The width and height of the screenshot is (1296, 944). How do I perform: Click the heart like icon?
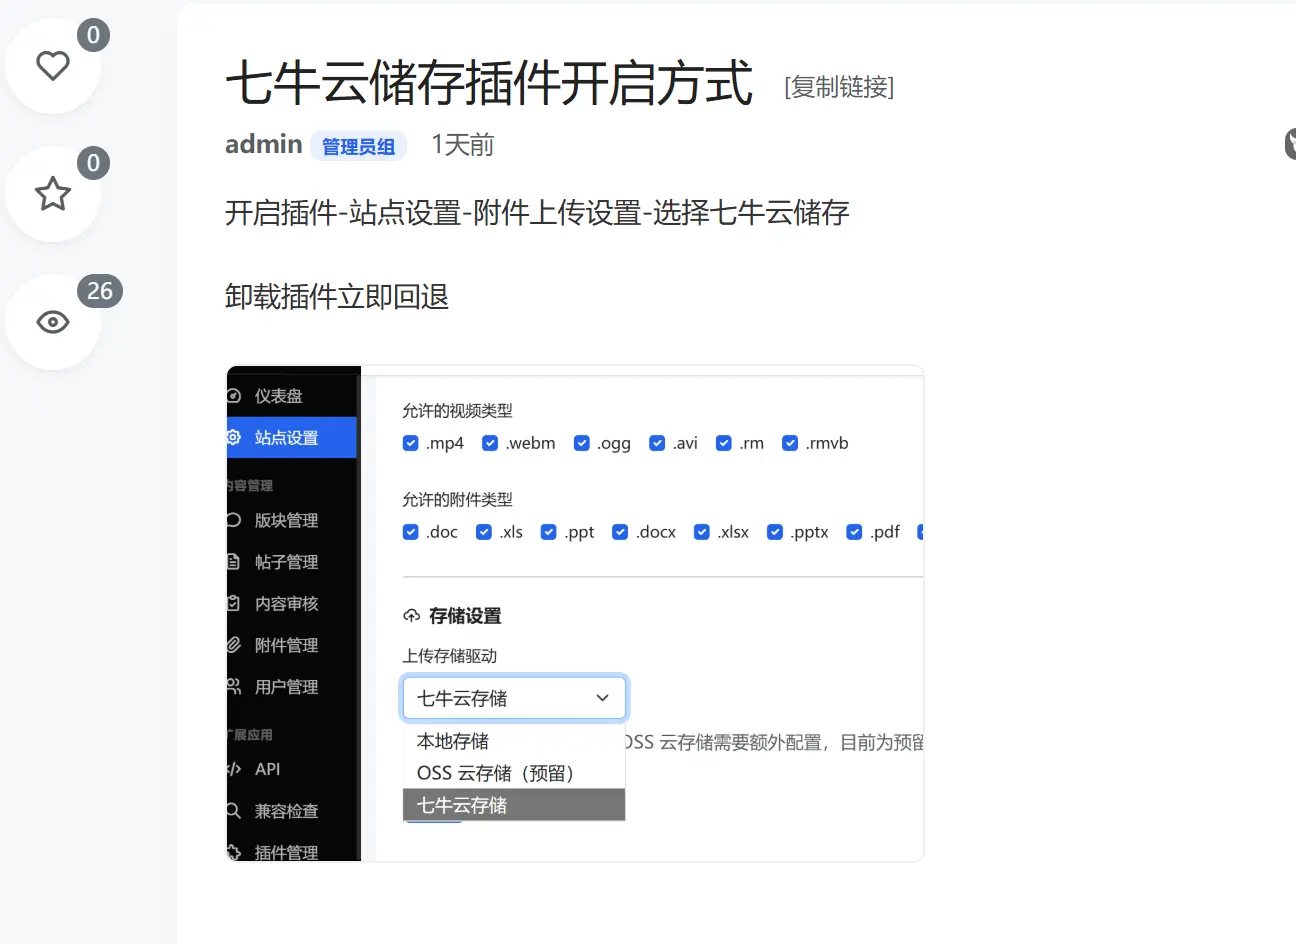click(53, 66)
